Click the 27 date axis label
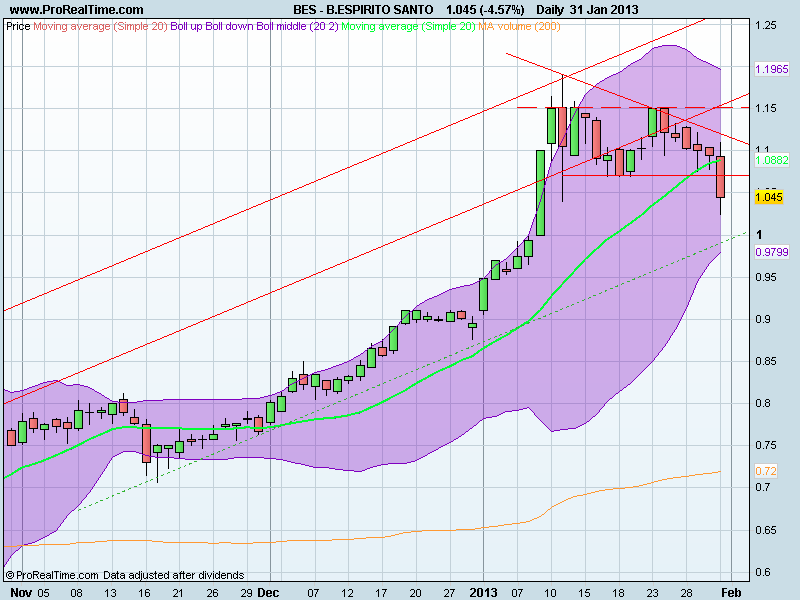800x600 pixels. [x=449, y=592]
